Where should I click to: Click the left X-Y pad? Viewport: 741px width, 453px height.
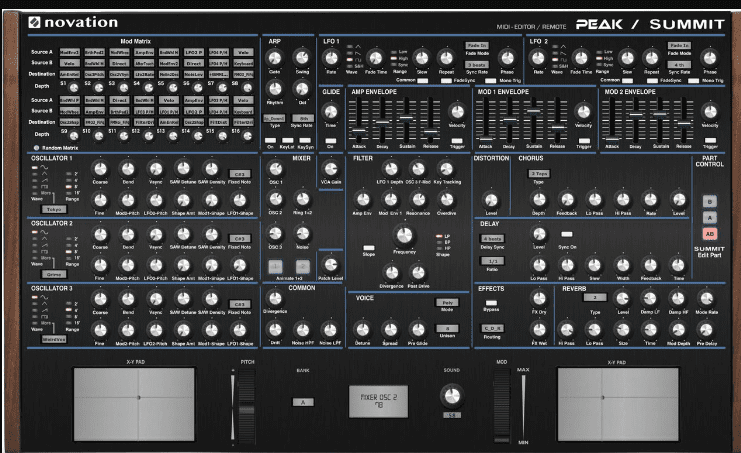pos(134,404)
